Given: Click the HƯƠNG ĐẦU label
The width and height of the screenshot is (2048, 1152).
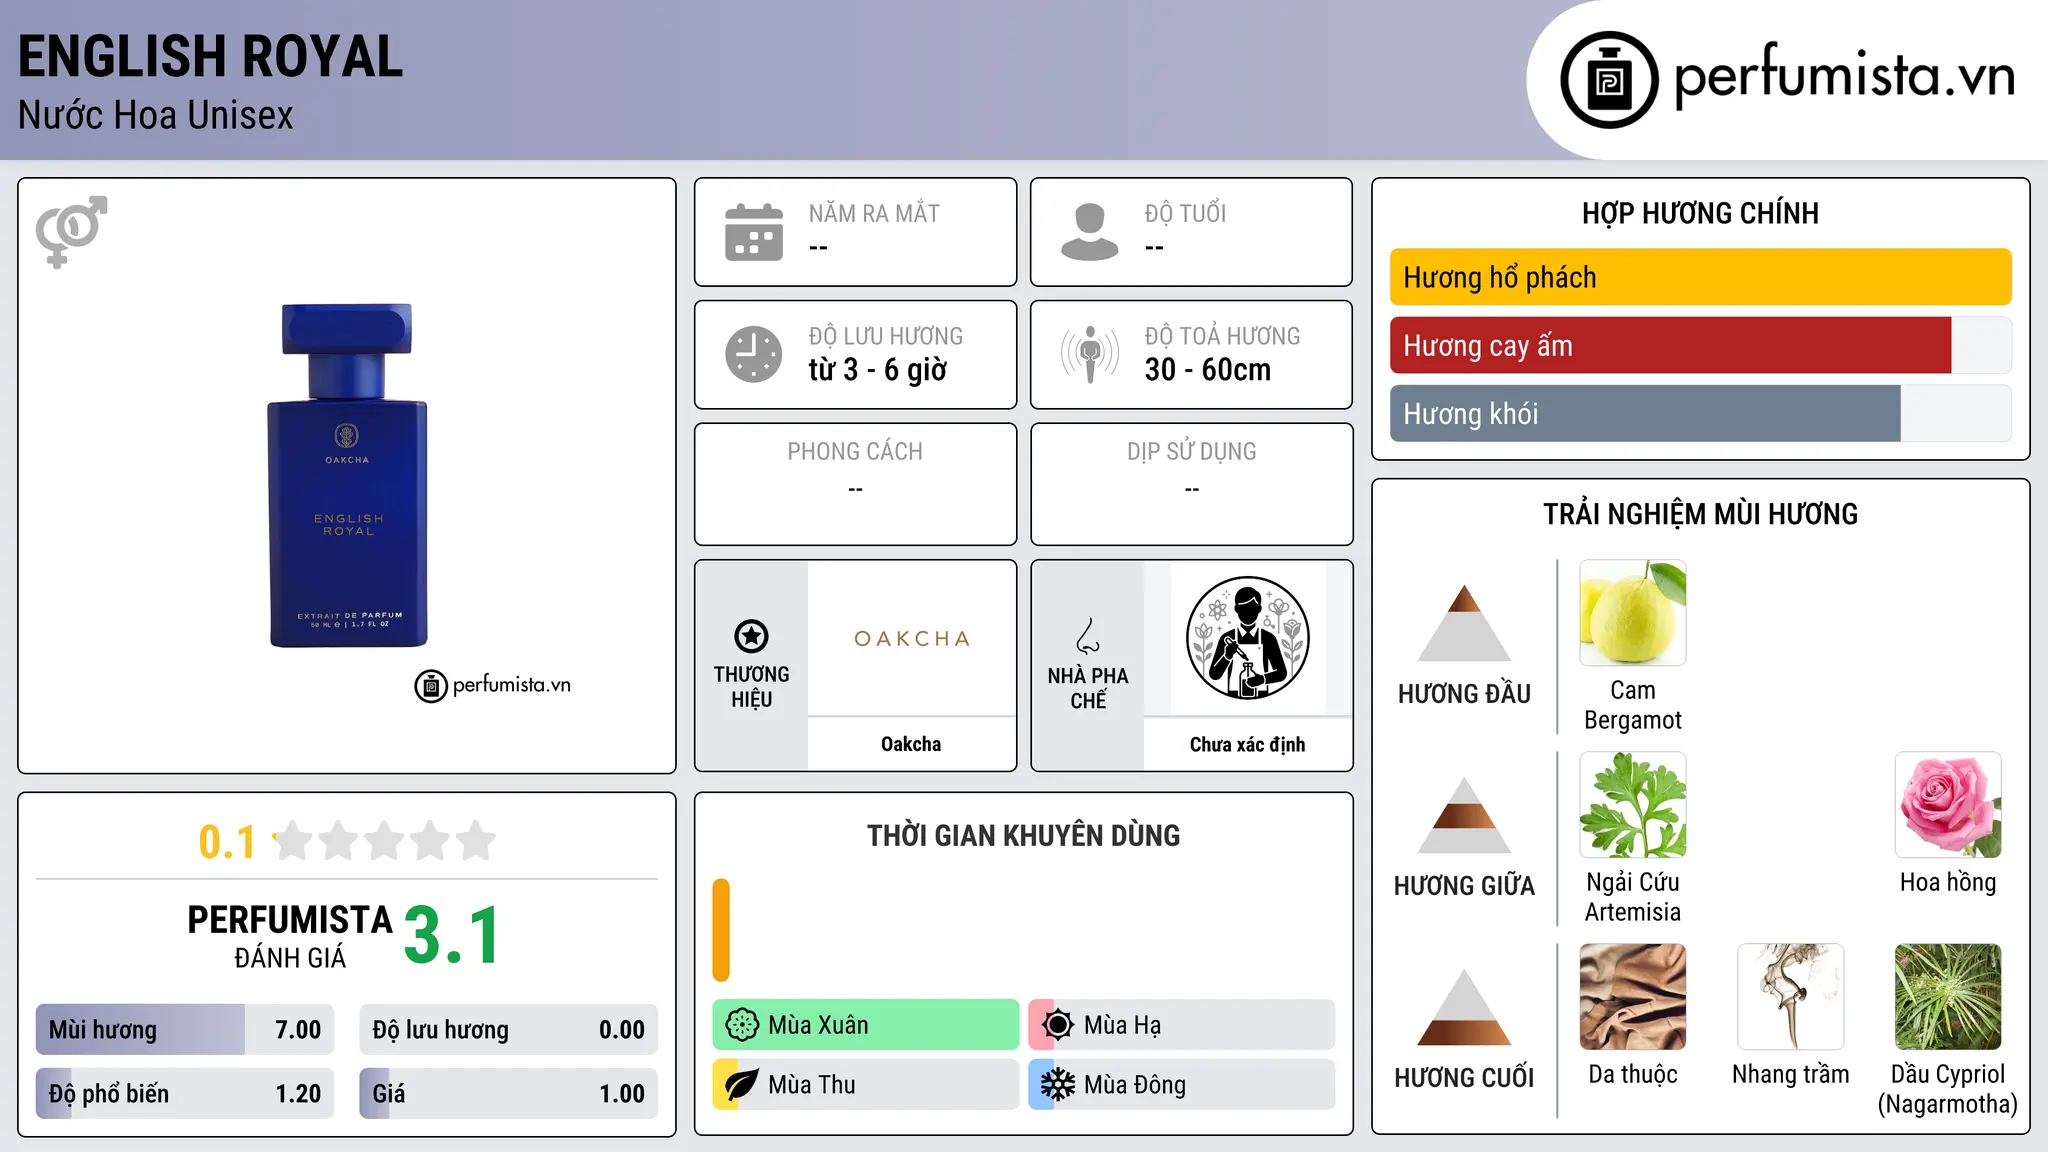Looking at the screenshot, I should click(1464, 694).
